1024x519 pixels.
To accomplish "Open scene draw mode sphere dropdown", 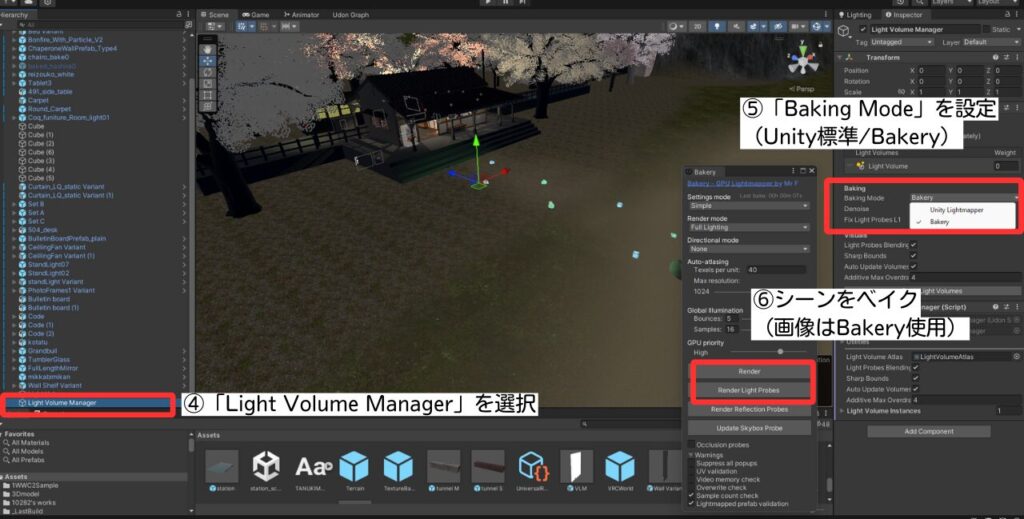I will pos(676,26).
